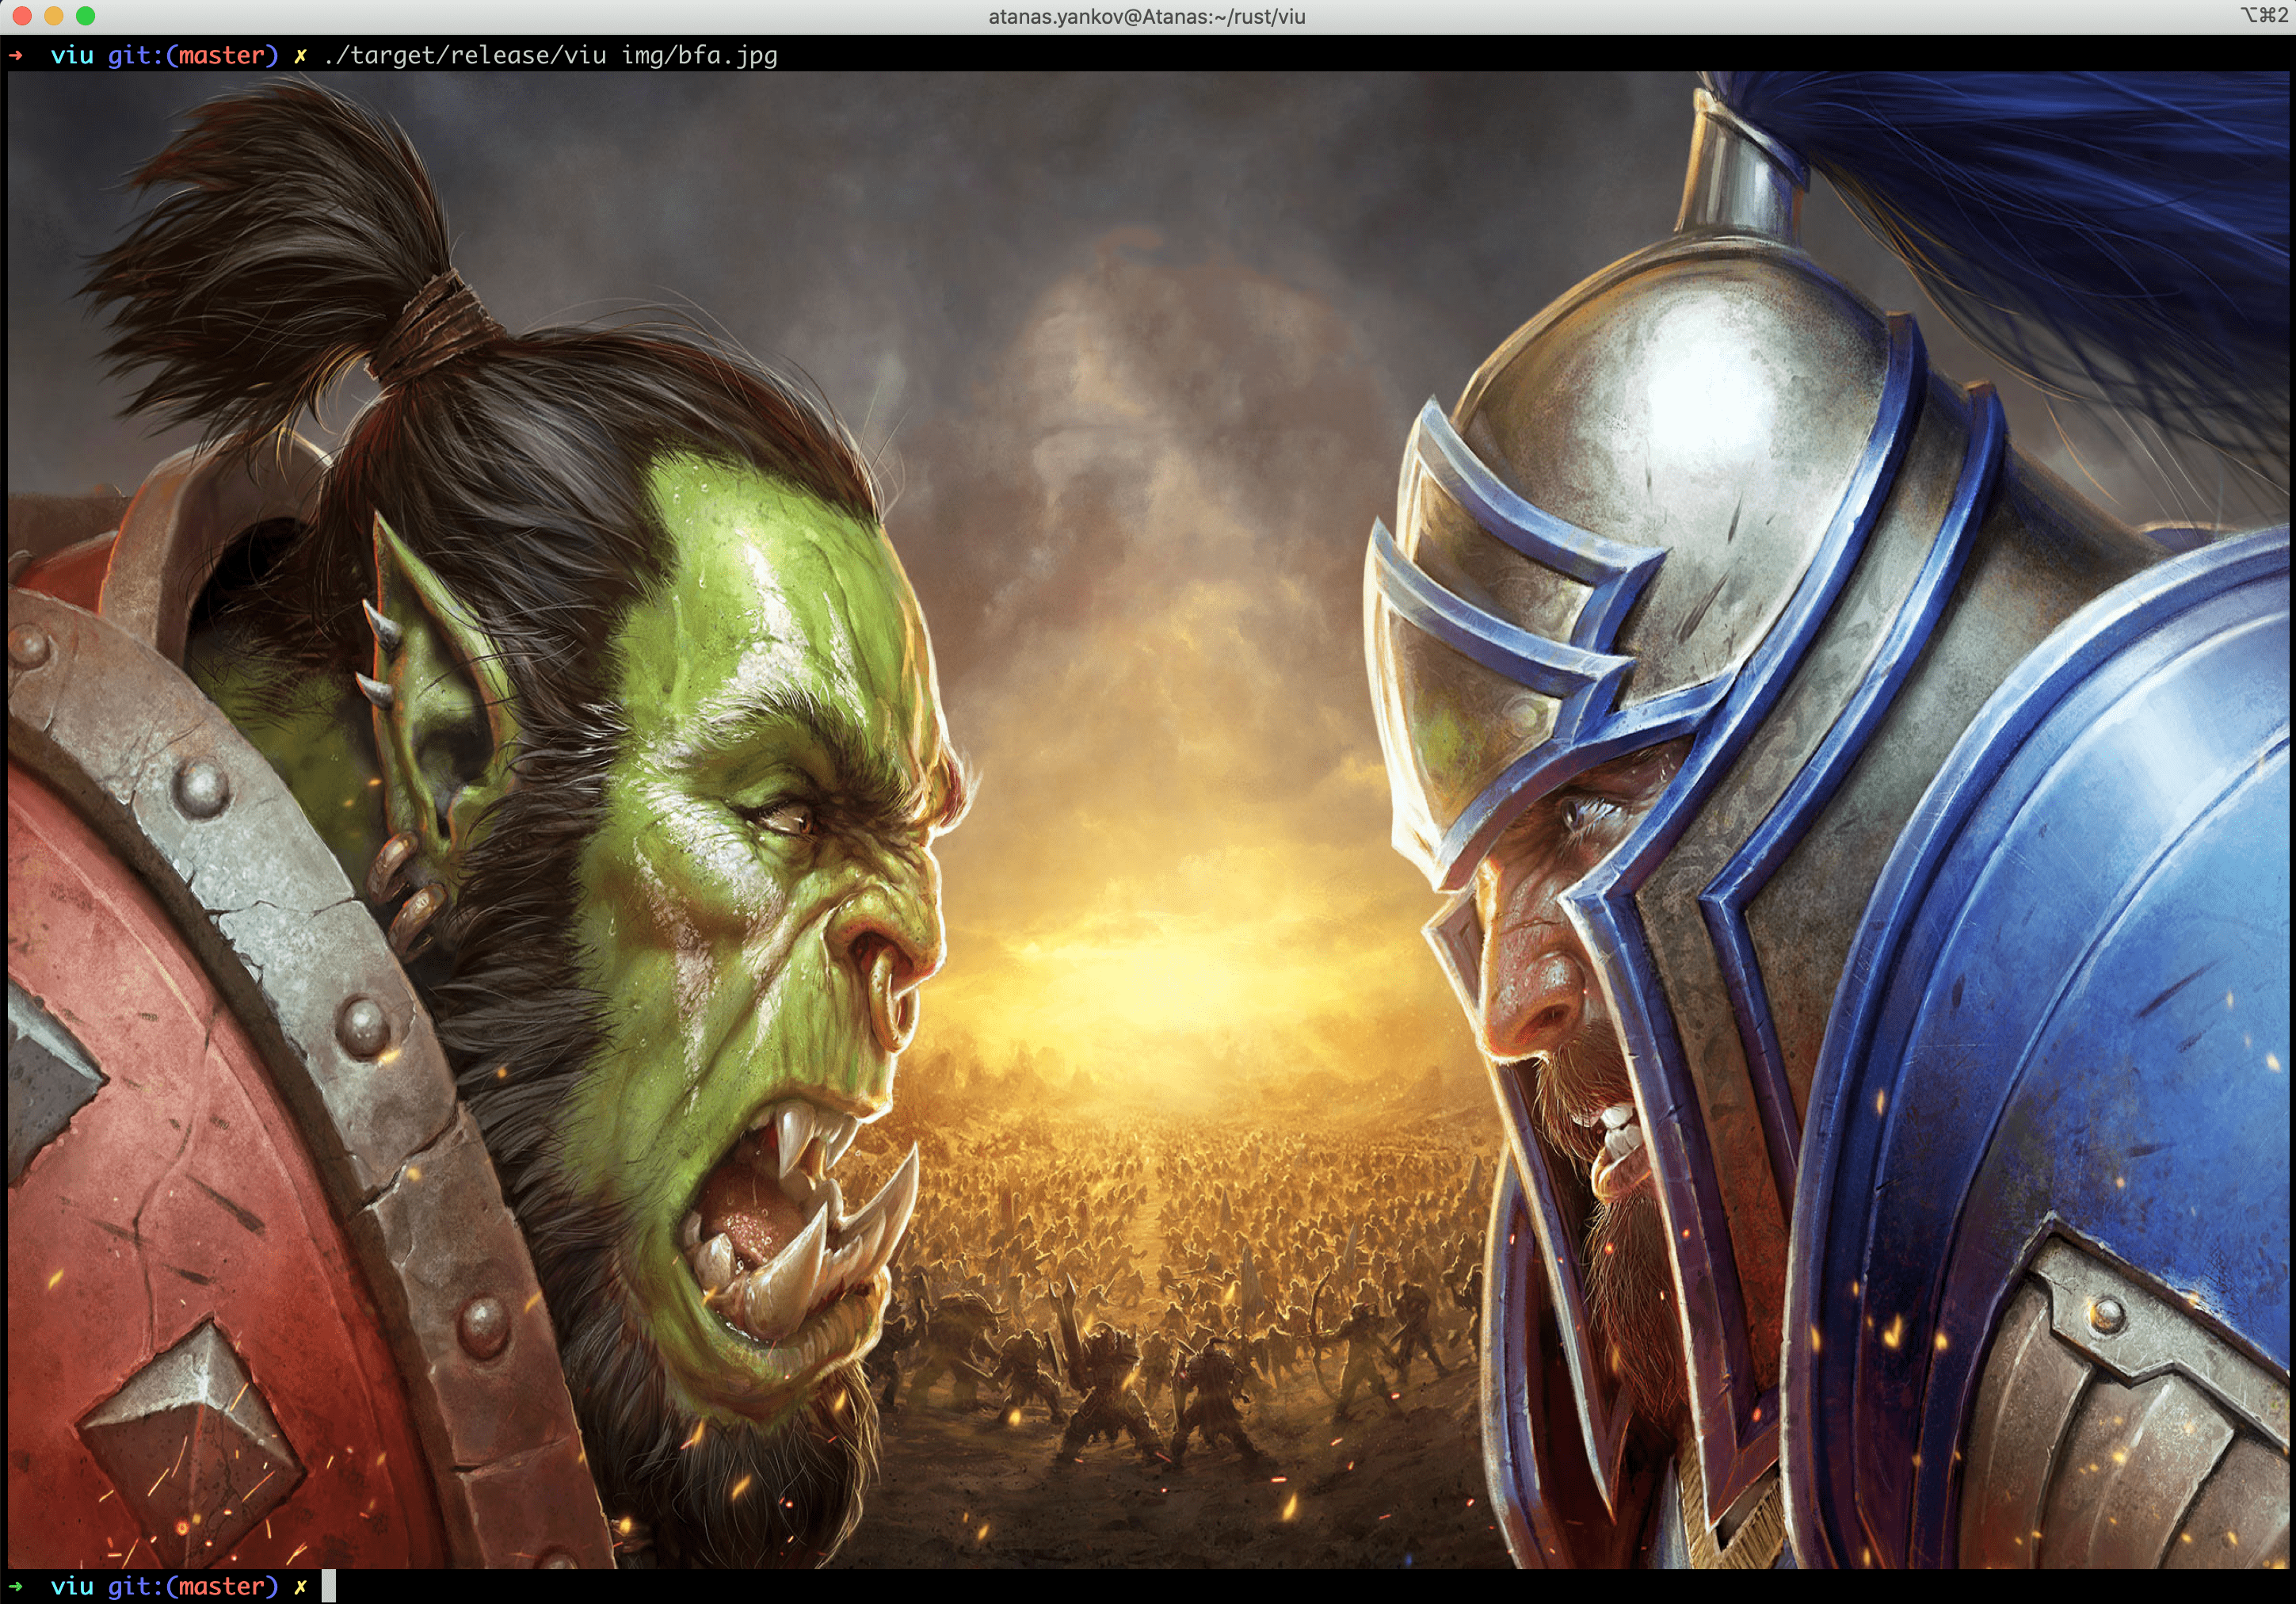The height and width of the screenshot is (1604, 2296).
Task: Click the master branch name in bottom prompt
Action: point(221,1586)
